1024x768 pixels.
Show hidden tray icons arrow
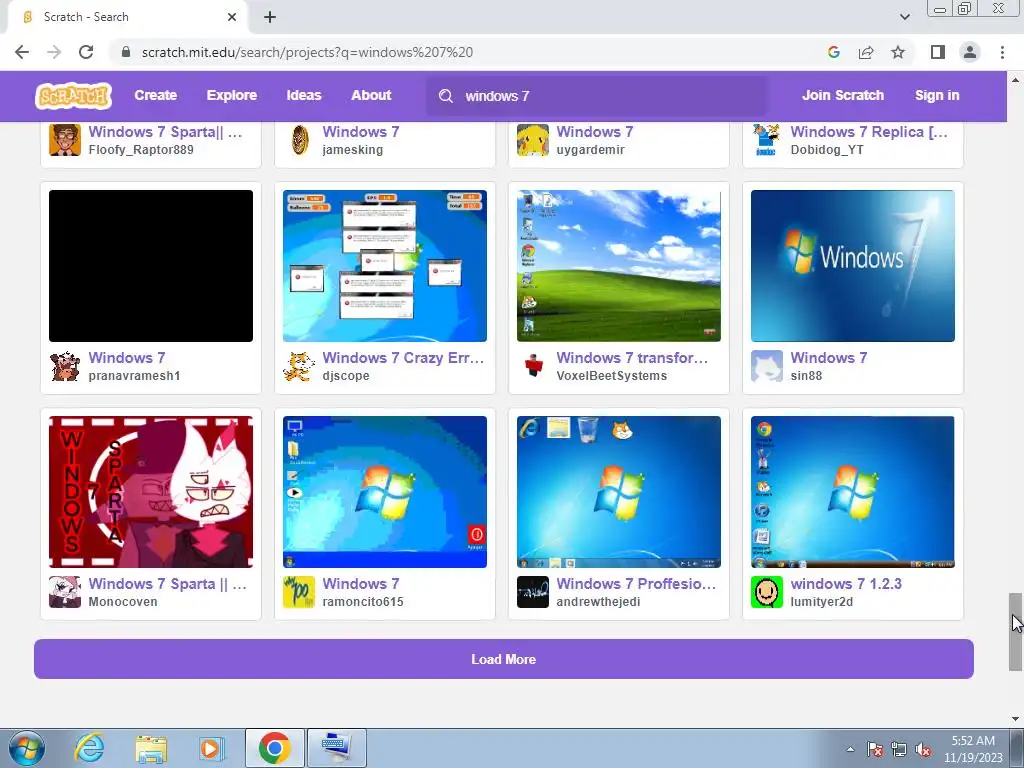tap(850, 749)
